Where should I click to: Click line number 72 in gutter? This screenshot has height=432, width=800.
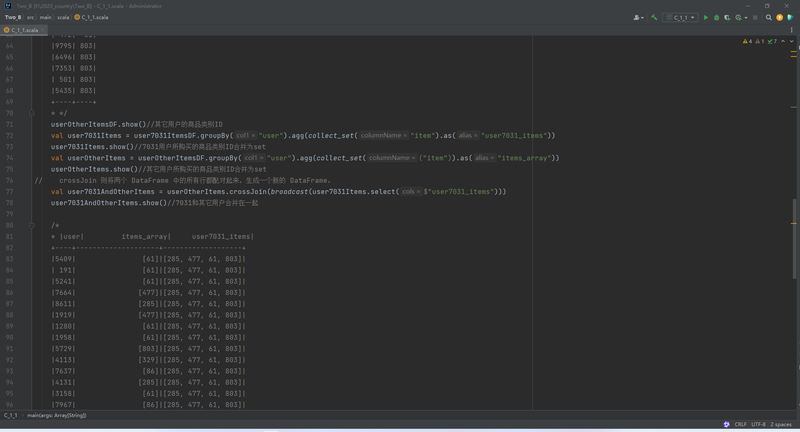click(10, 136)
